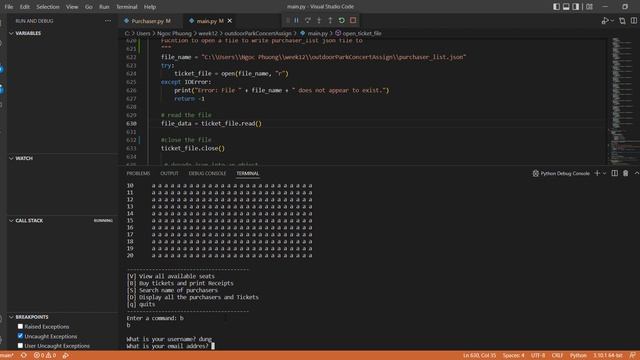The width and height of the screenshot is (640, 360).
Task: Open Customize Layout menu
Action: click(x=589, y=7)
